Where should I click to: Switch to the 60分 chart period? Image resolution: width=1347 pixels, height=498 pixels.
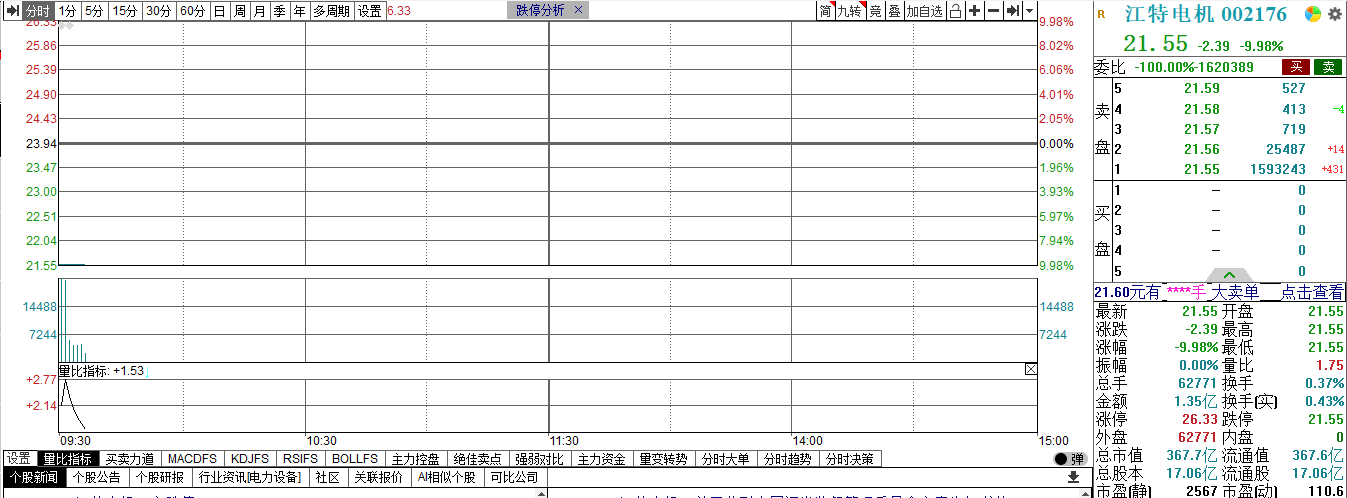click(x=192, y=11)
